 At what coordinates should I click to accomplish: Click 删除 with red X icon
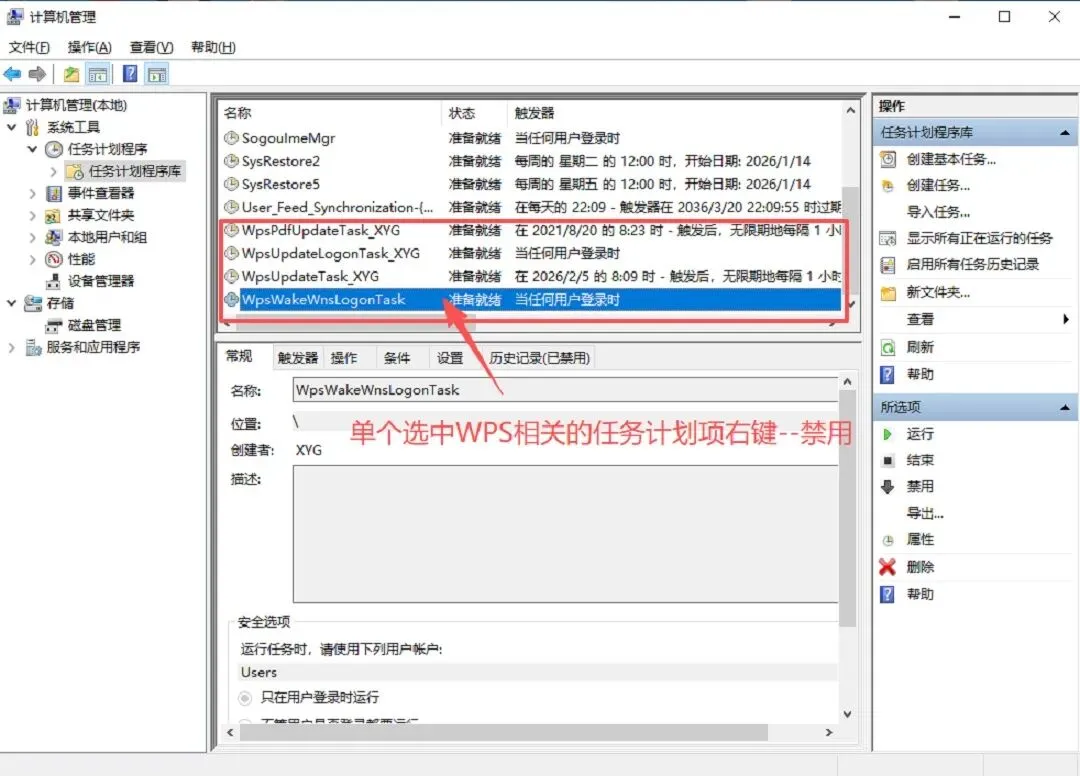920,567
